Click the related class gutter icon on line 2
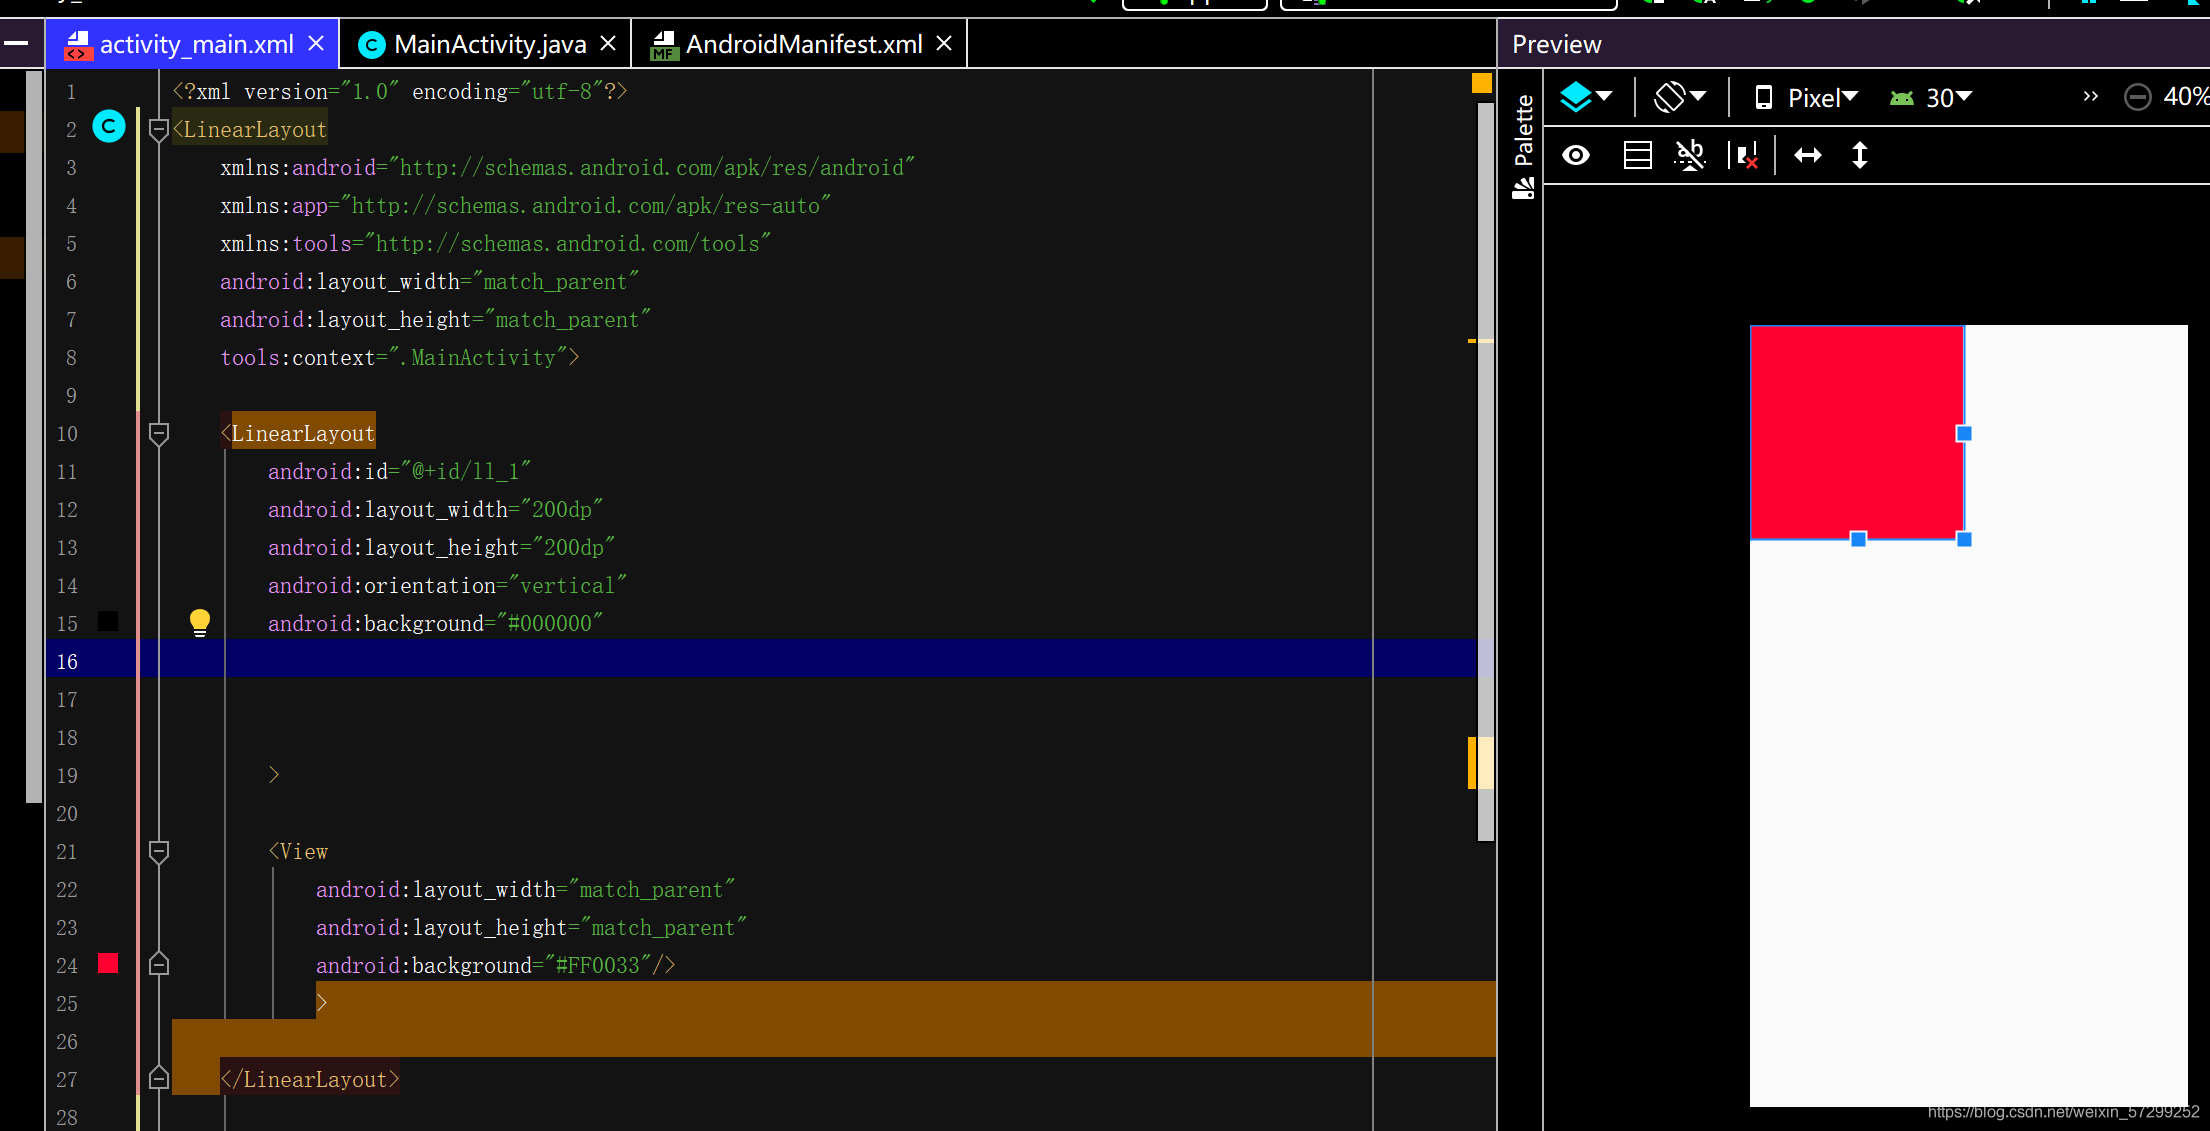Screen dimensions: 2210x1131 pyautogui.click(x=109, y=126)
